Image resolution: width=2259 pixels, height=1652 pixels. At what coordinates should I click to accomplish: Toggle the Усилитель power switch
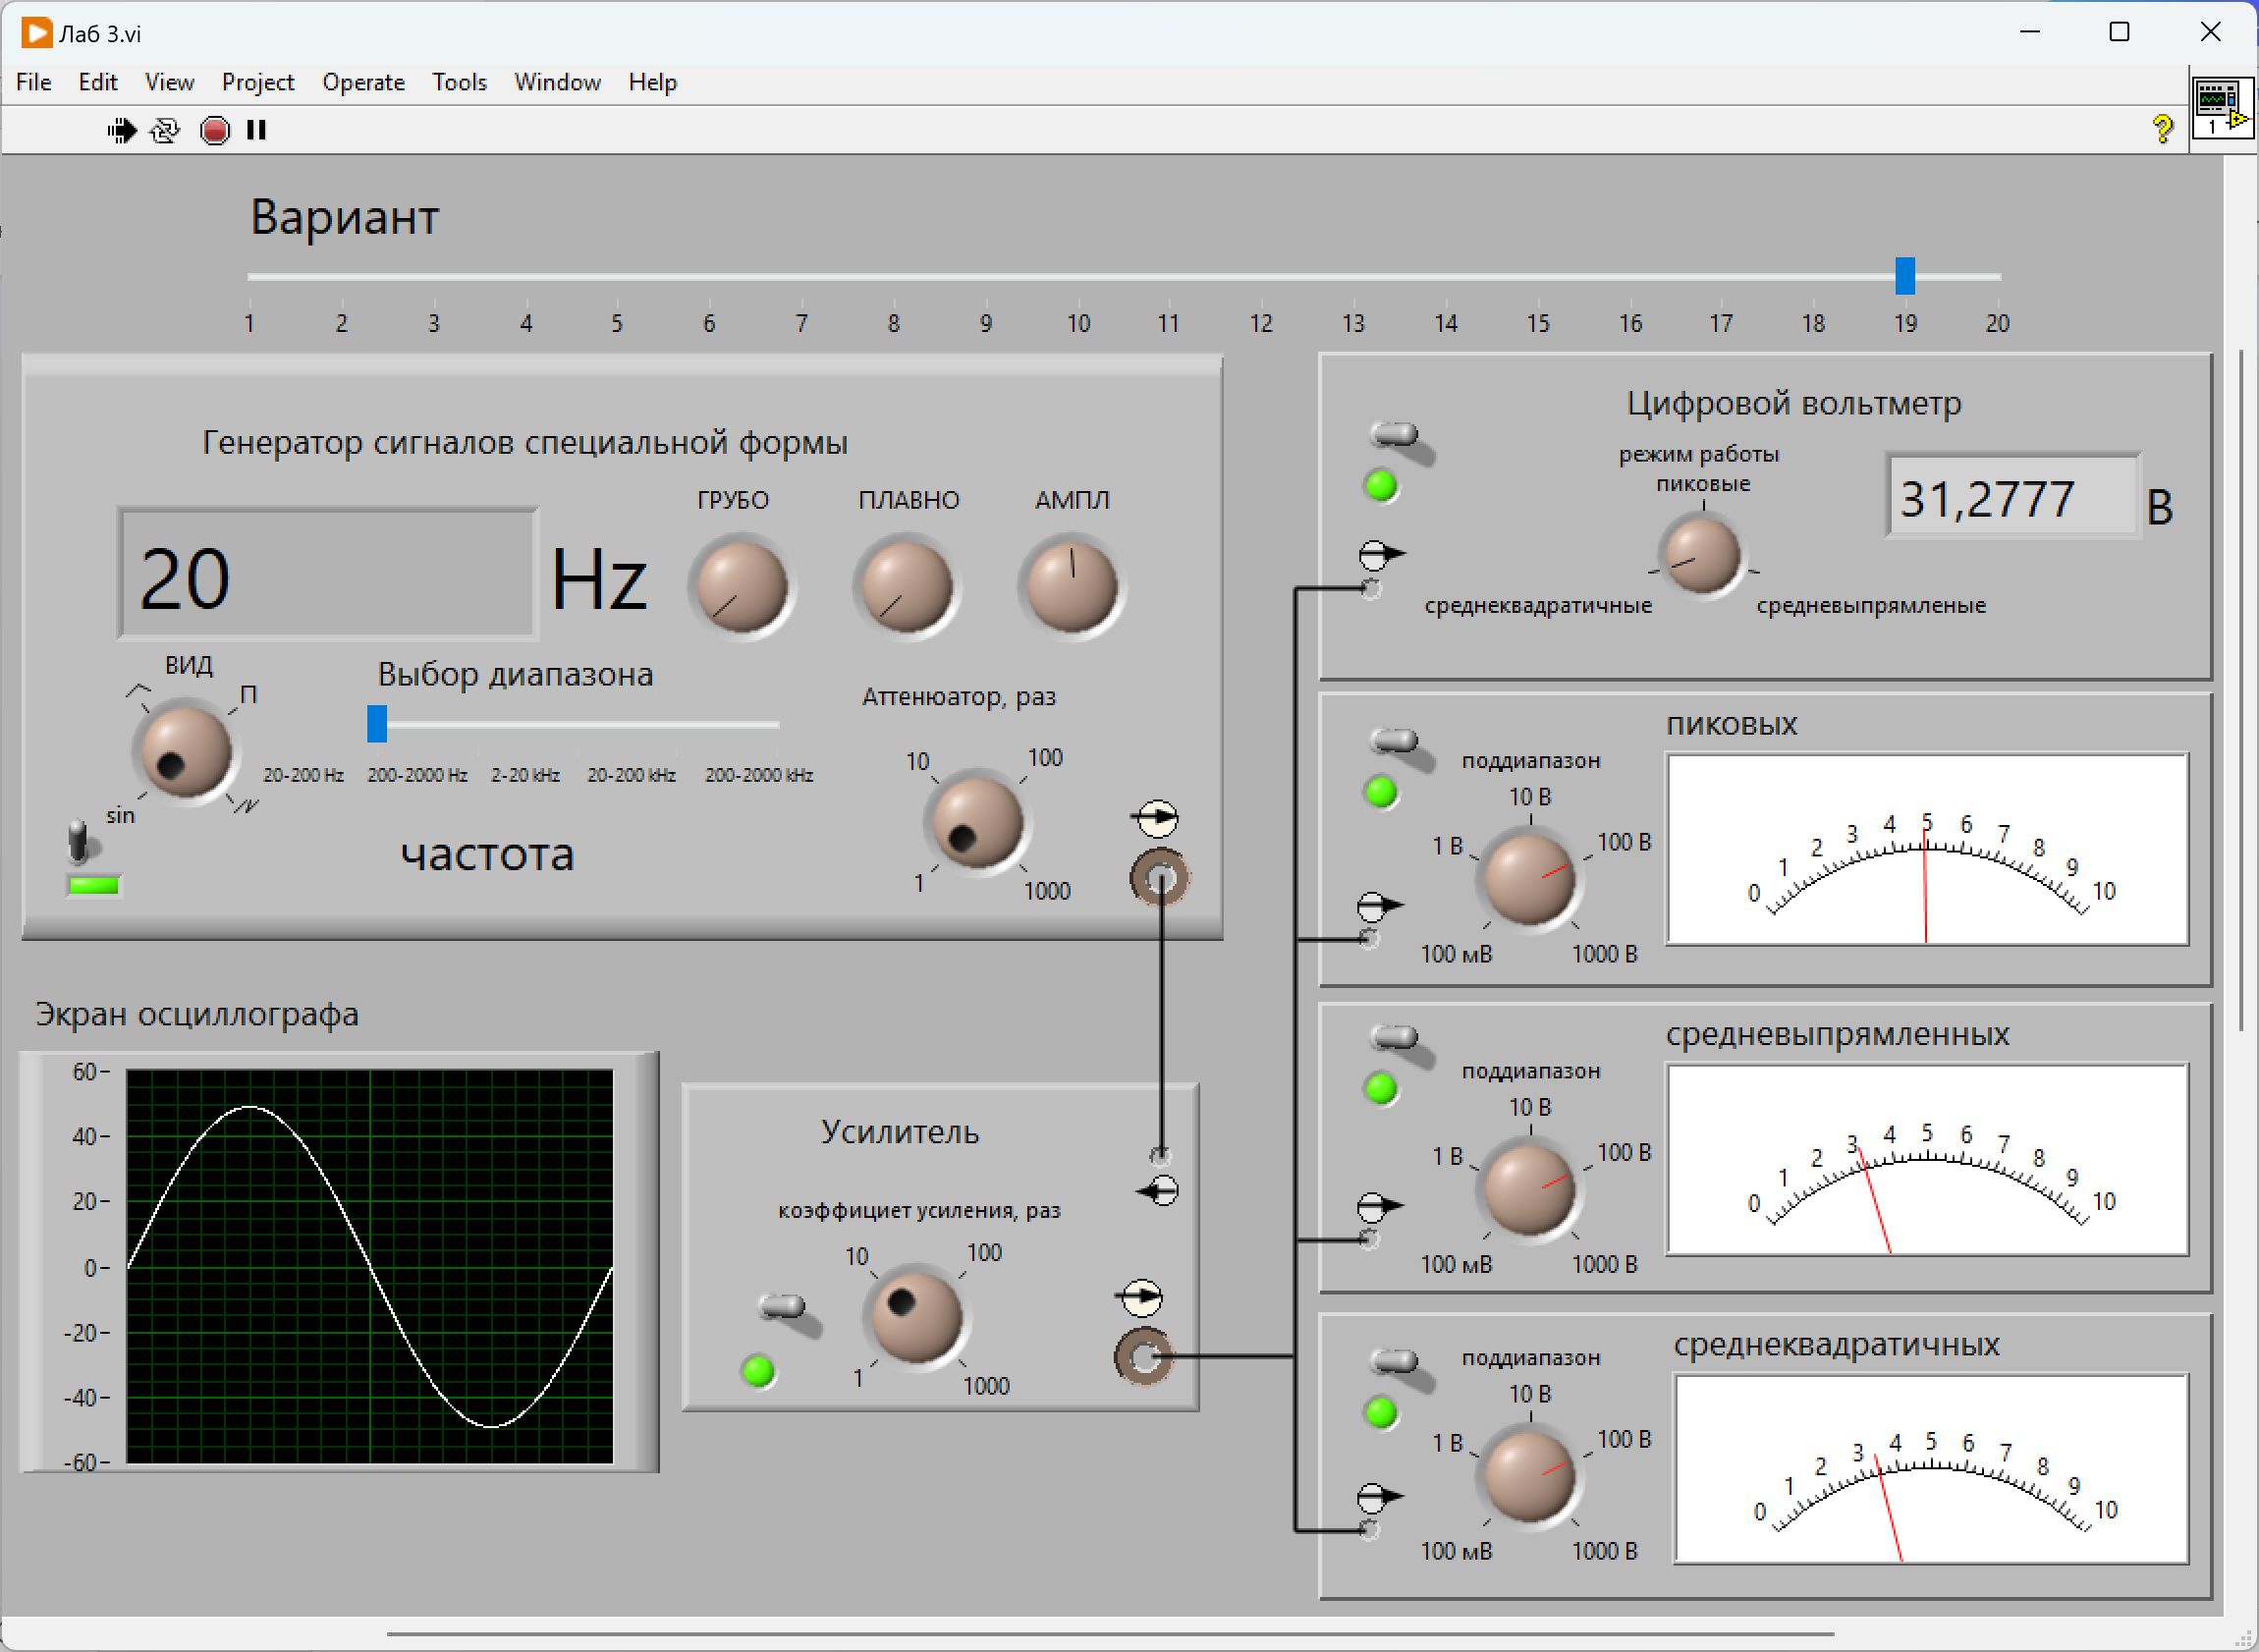pos(789,1314)
